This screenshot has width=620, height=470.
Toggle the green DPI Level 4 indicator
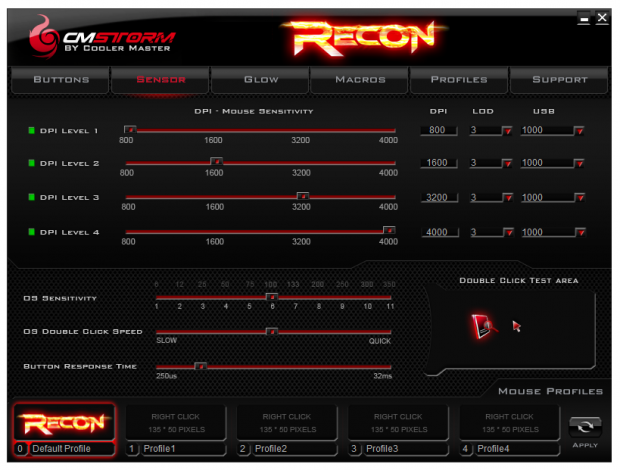click(32, 232)
